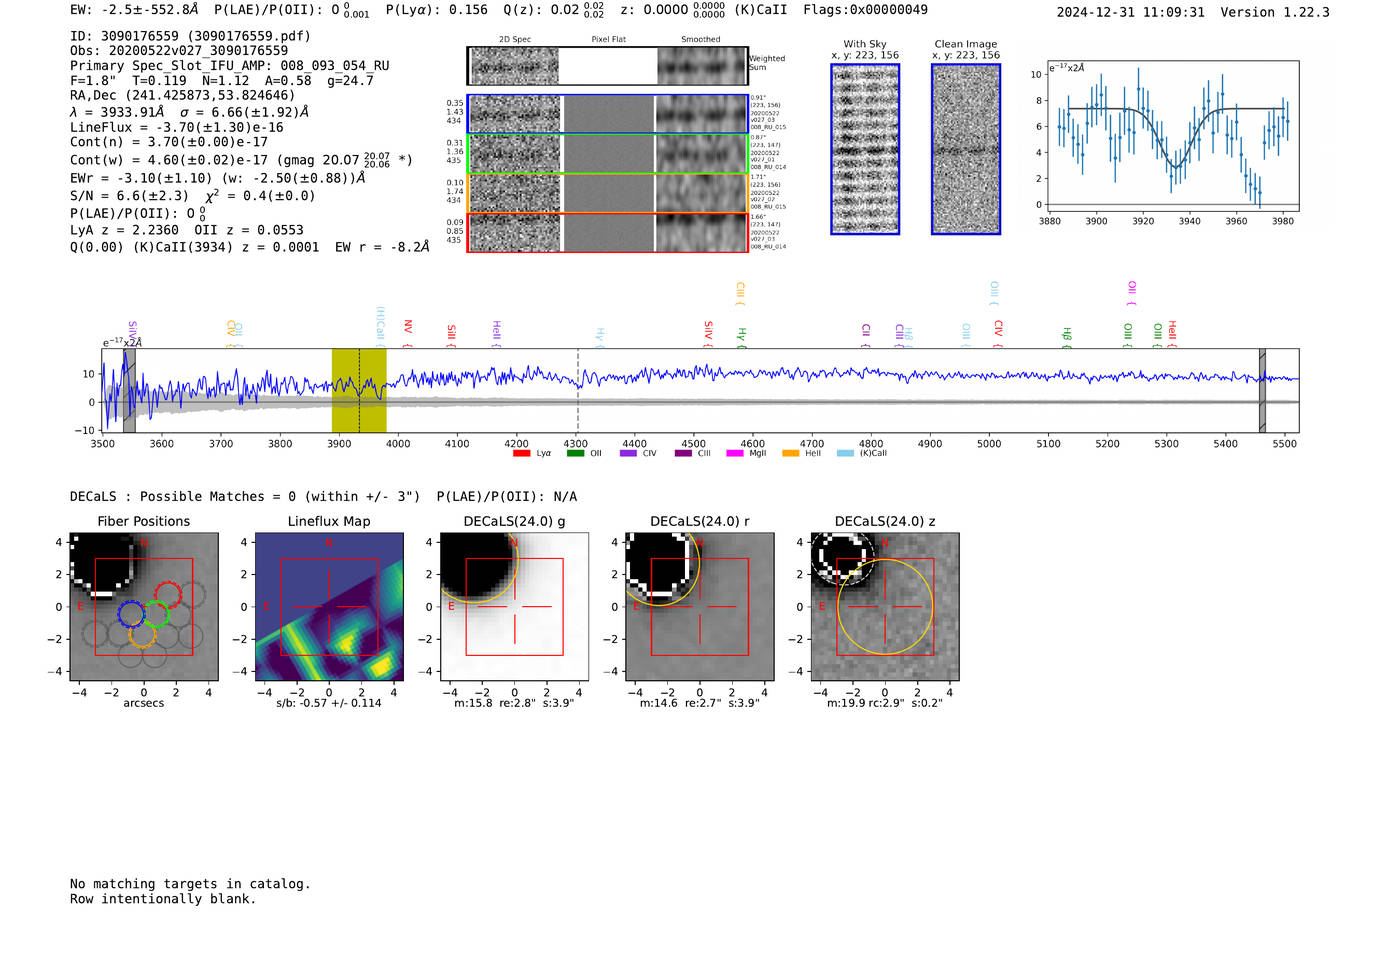Click the blue fiber circle in Fiber Positions
The width and height of the screenshot is (1400, 953).
131,614
